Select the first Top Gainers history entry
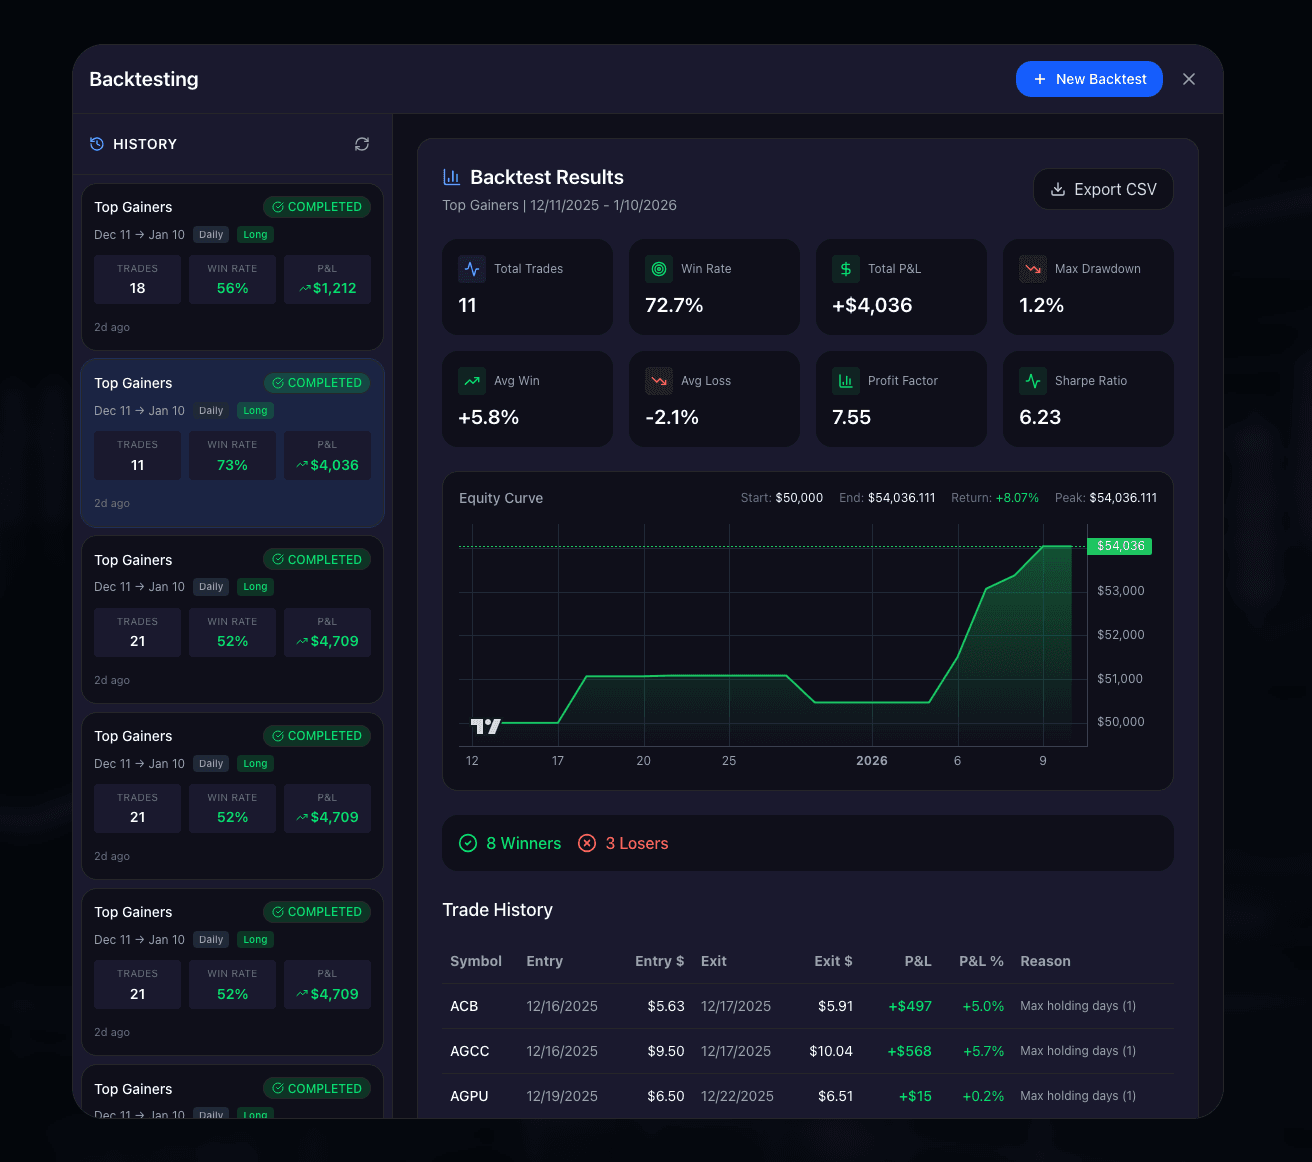Viewport: 1312px width, 1162px height. [x=232, y=267]
